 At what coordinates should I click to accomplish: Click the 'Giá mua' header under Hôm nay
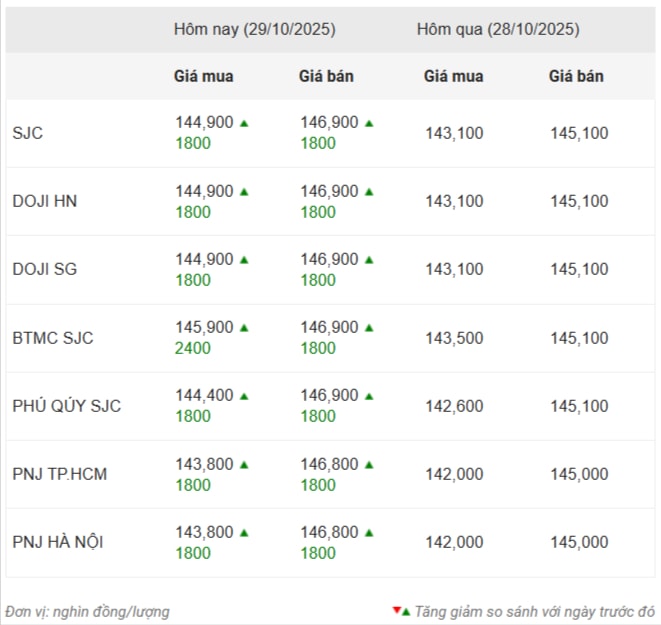pos(204,76)
